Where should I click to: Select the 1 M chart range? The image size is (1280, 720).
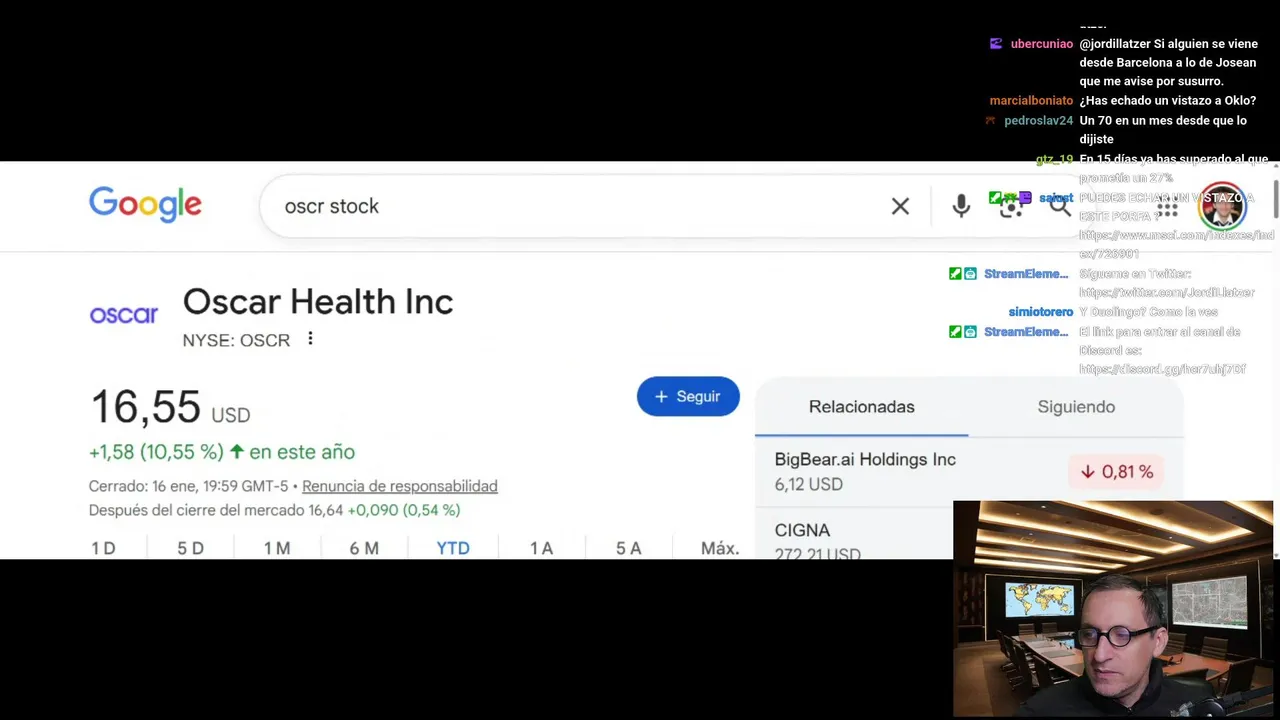(x=277, y=548)
